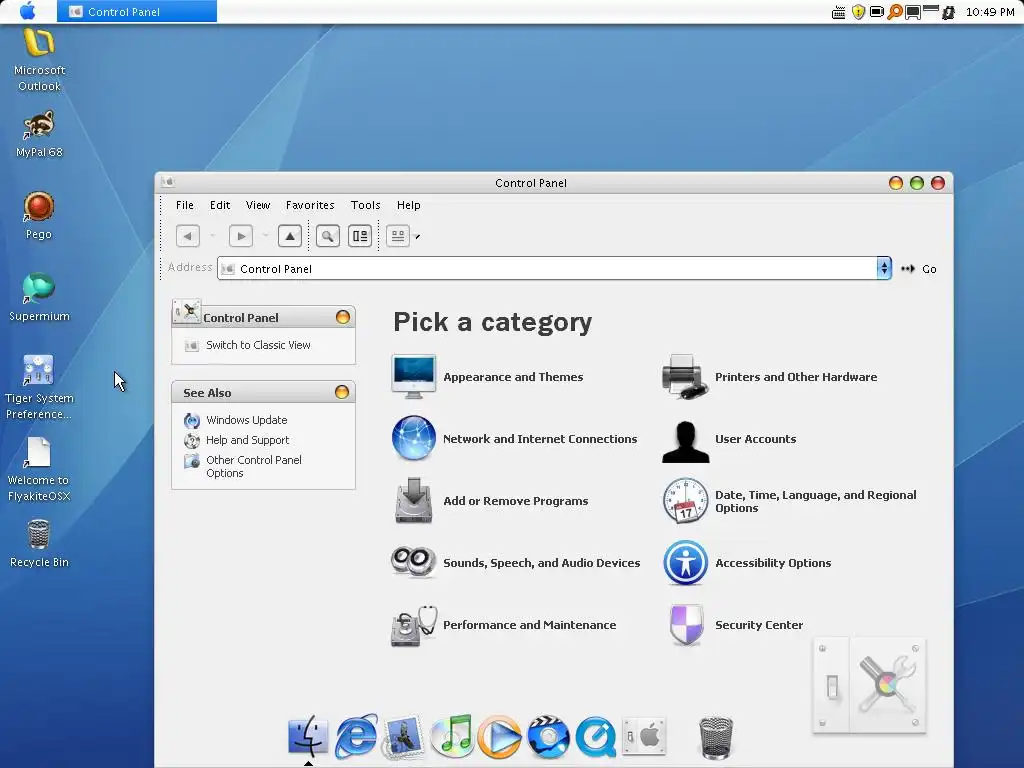Click the Up folder toolbar button

point(289,236)
